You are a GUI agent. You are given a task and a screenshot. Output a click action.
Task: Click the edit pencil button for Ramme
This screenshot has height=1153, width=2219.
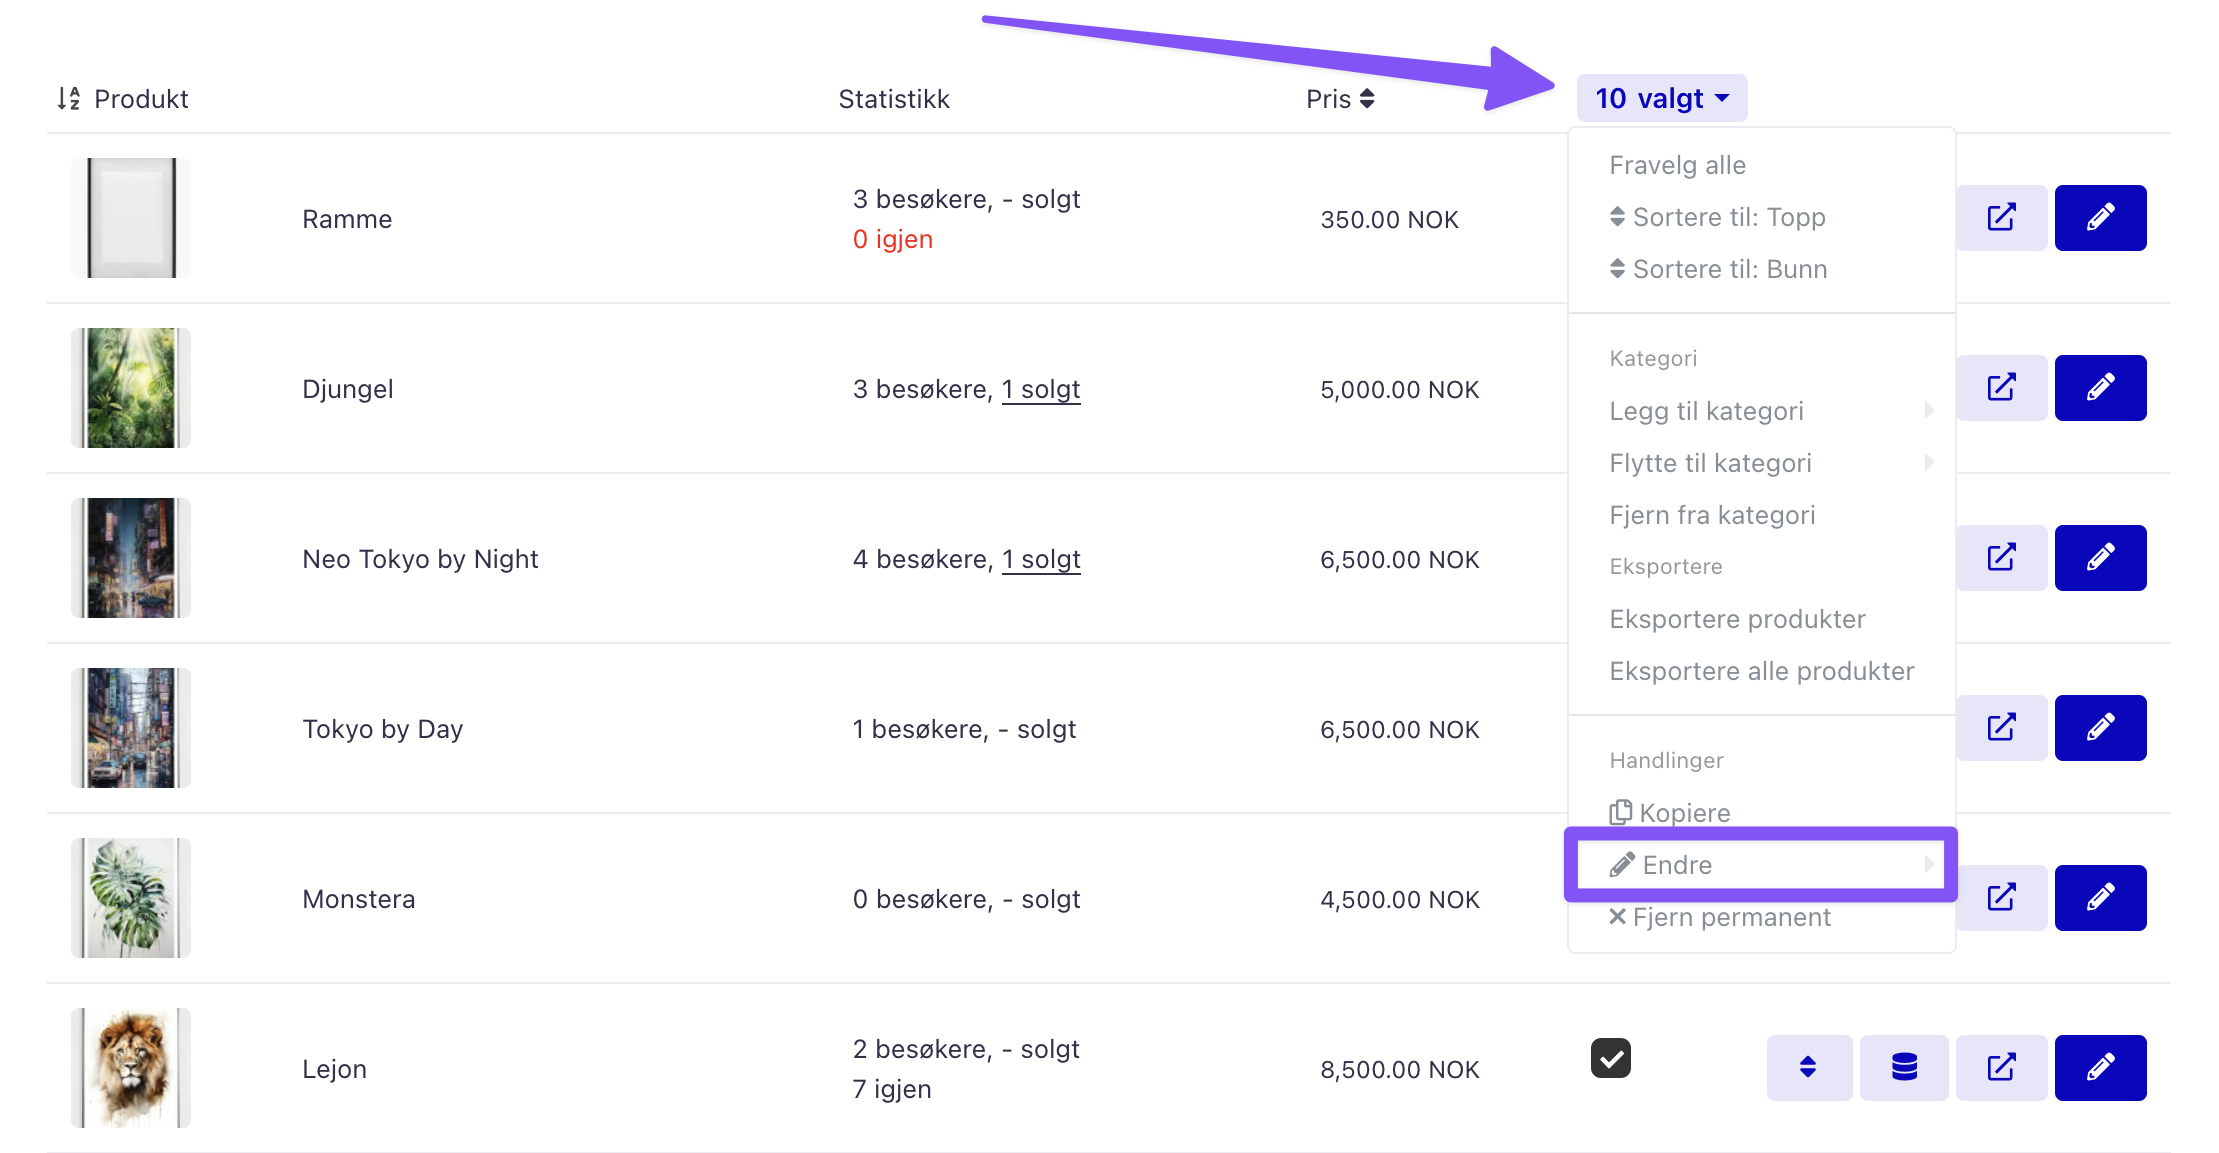pyautogui.click(x=2100, y=218)
